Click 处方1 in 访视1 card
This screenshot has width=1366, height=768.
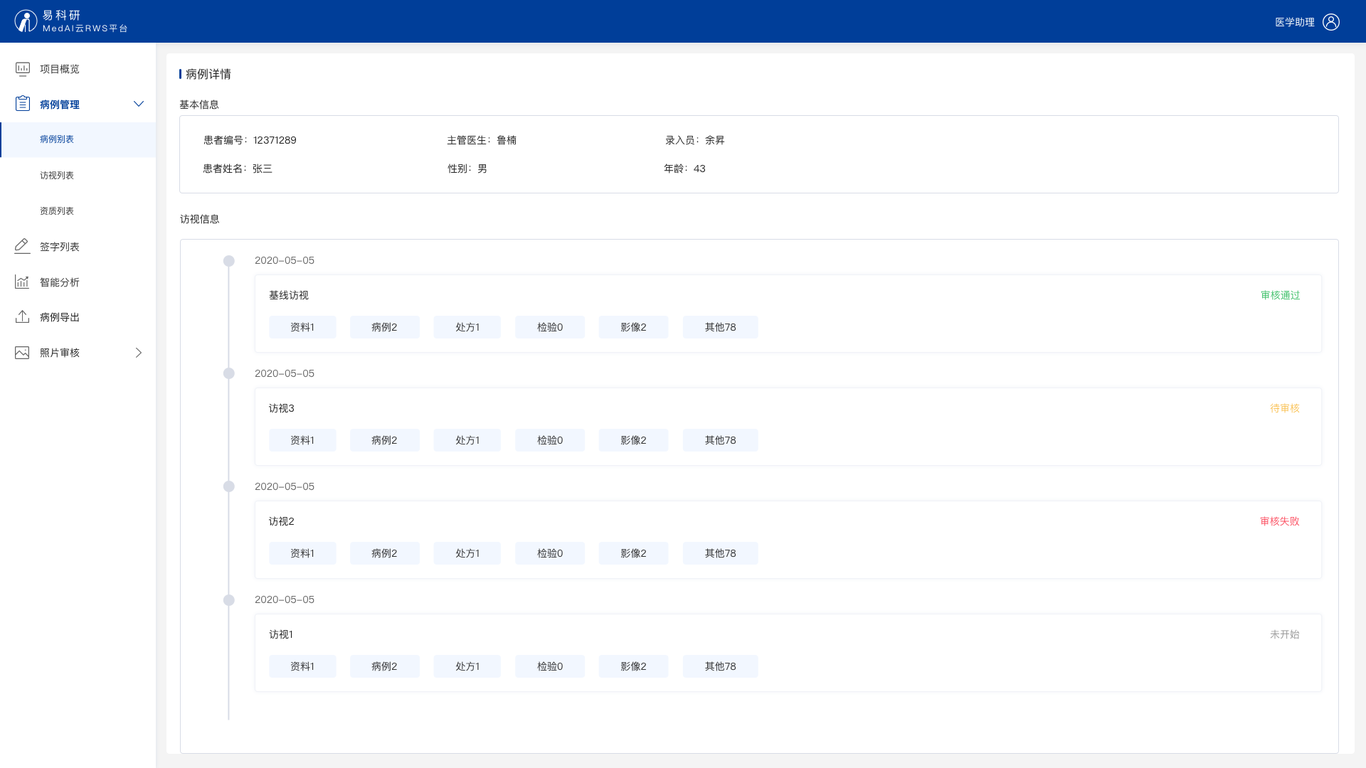467,666
